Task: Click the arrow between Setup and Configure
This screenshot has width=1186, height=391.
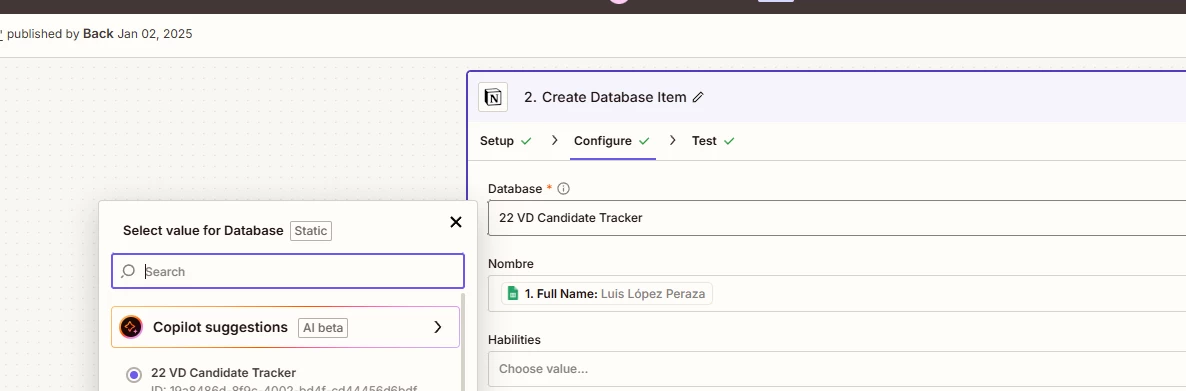Action: click(554, 141)
